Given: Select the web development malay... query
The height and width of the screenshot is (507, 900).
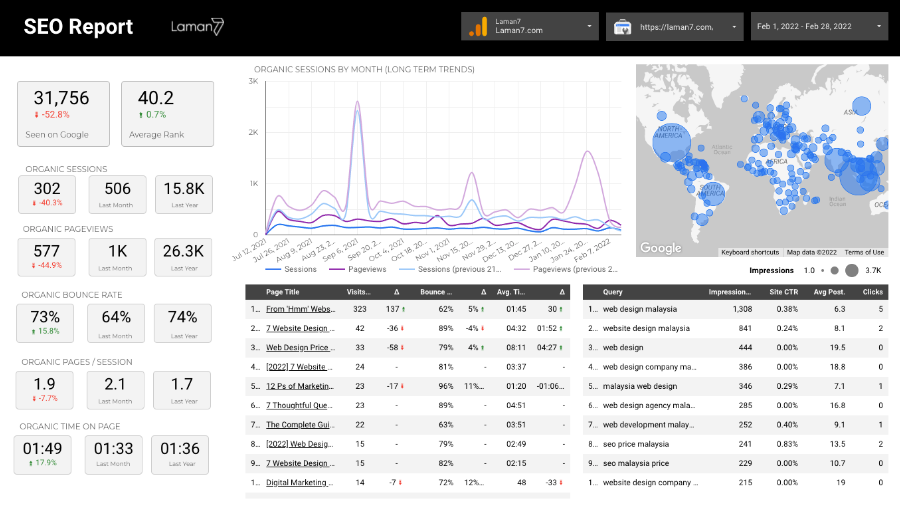Looking at the screenshot, I should 648,425.
